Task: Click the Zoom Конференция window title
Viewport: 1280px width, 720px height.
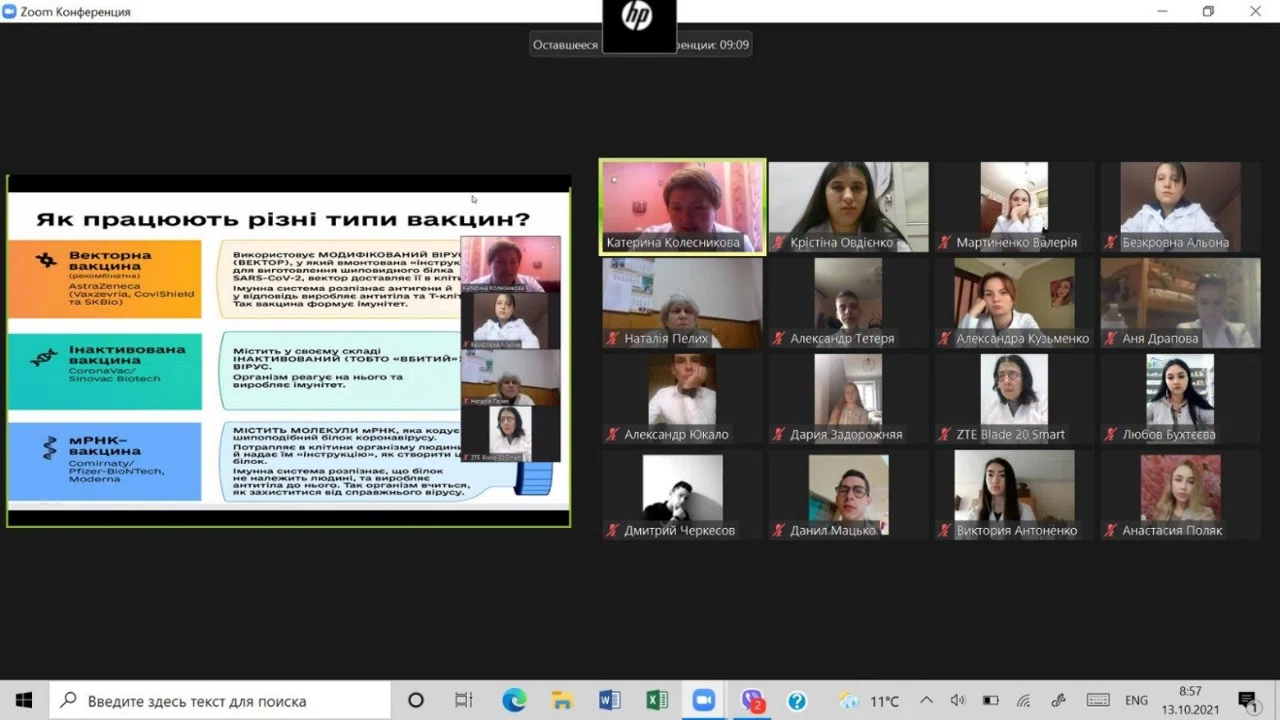Action: point(75,12)
